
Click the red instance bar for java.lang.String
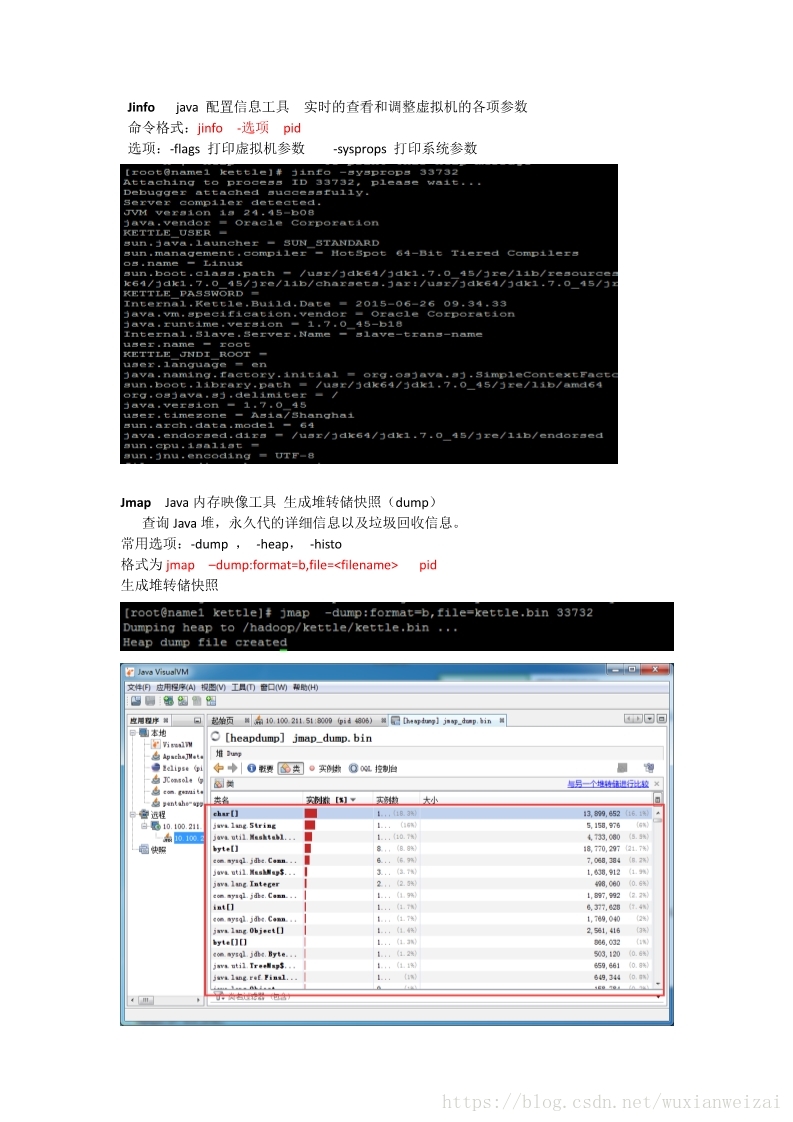pyautogui.click(x=310, y=826)
